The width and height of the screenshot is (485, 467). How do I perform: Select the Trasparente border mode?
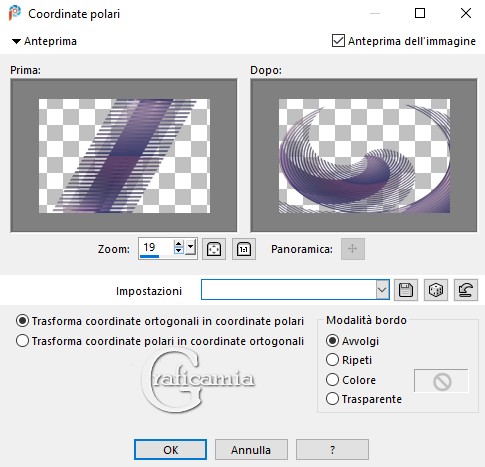click(x=332, y=399)
